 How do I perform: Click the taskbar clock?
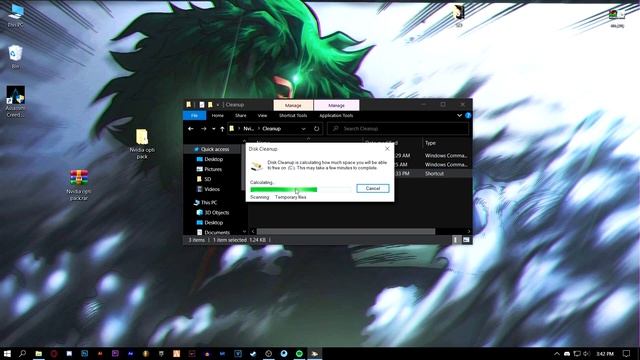click(x=605, y=353)
